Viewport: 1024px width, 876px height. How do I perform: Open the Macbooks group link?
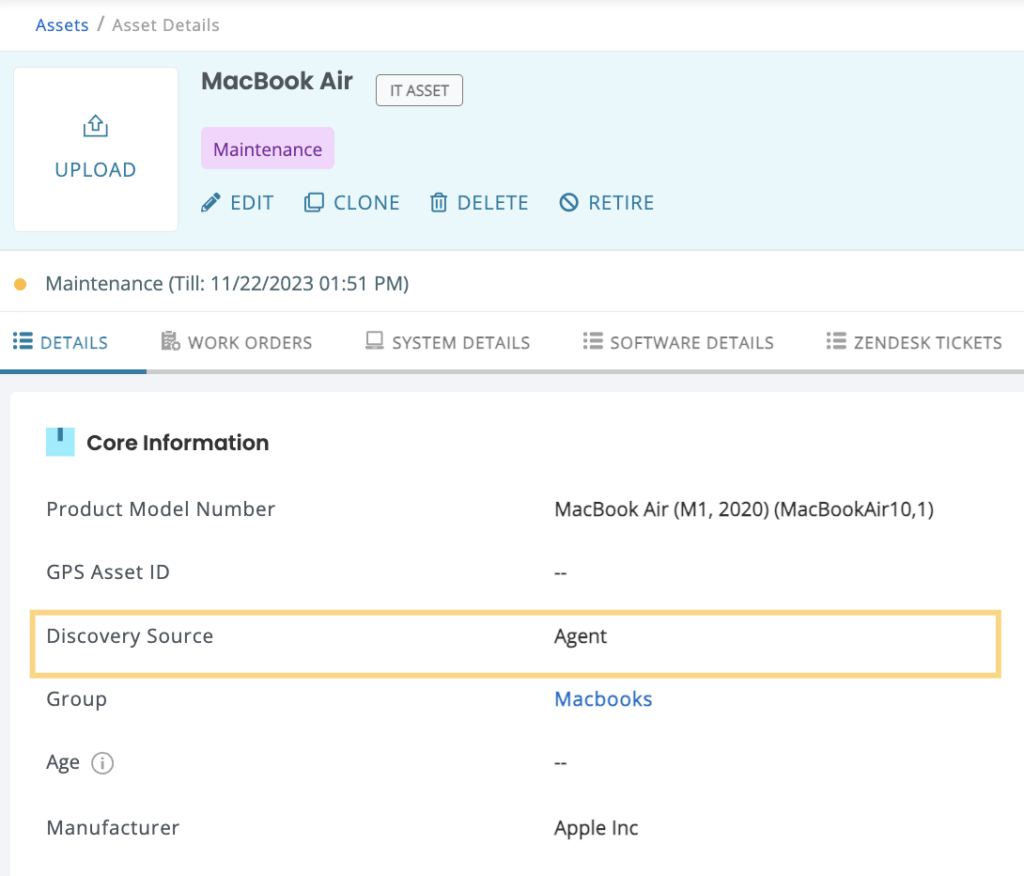click(603, 699)
